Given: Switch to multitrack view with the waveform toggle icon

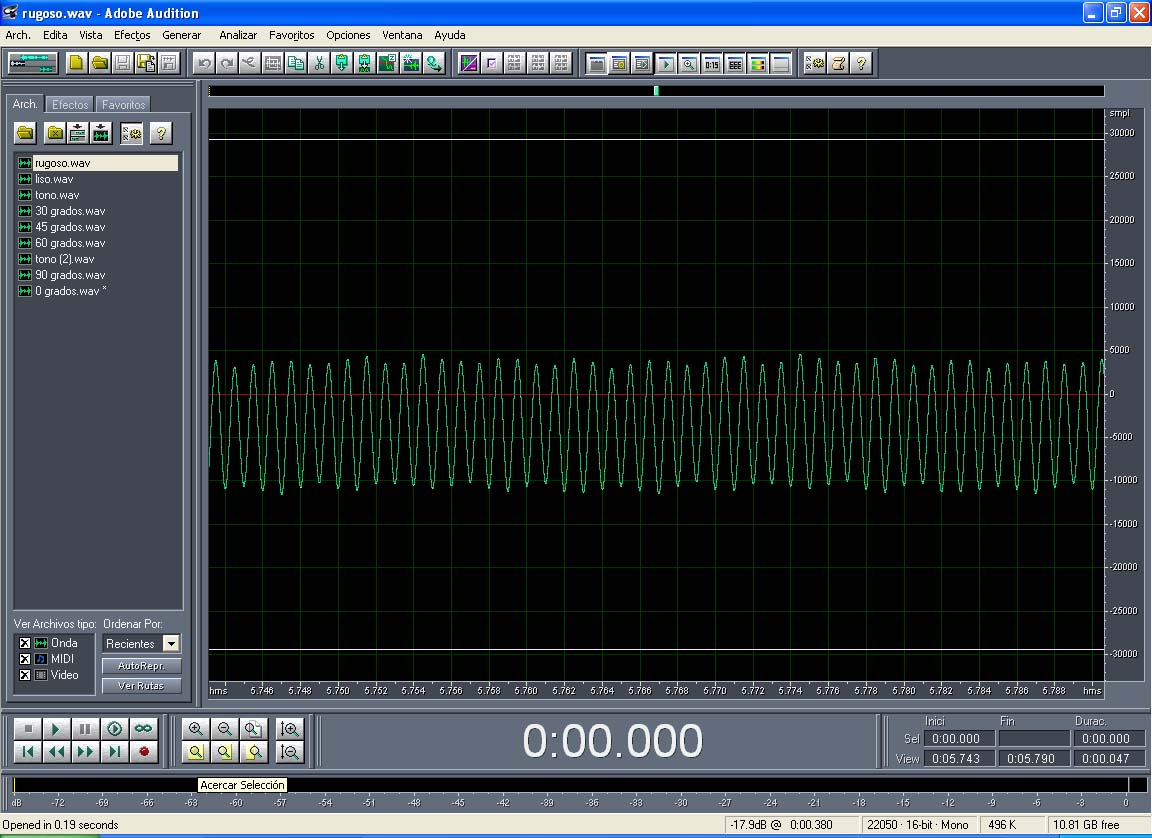Looking at the screenshot, I should coord(32,63).
